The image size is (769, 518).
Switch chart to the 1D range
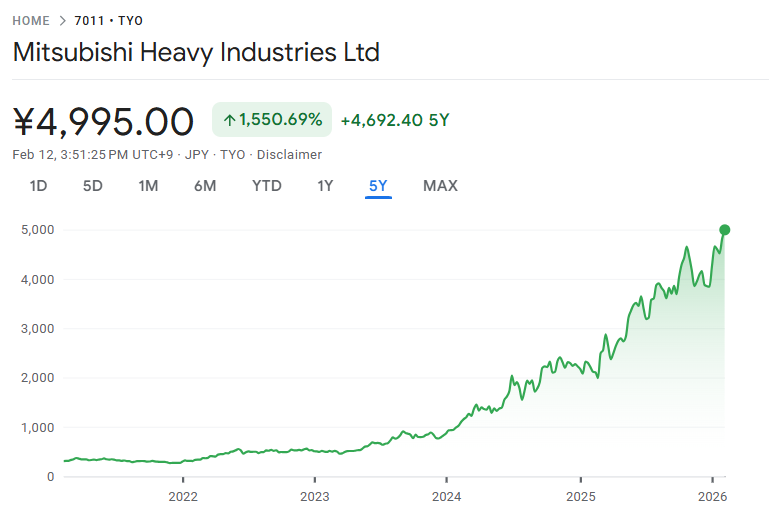pos(38,185)
